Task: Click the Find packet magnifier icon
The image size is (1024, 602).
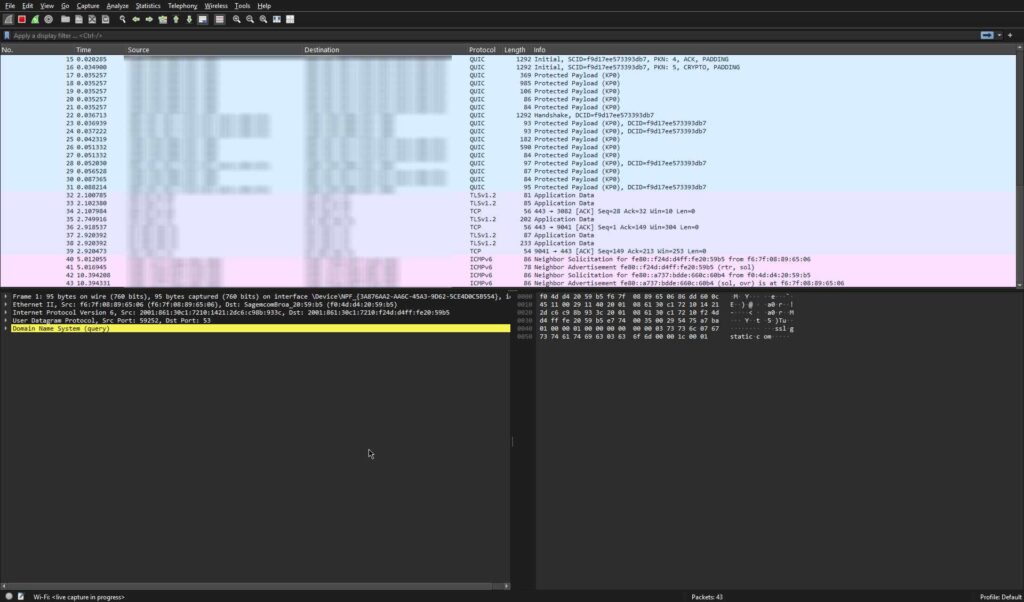Action: click(122, 19)
